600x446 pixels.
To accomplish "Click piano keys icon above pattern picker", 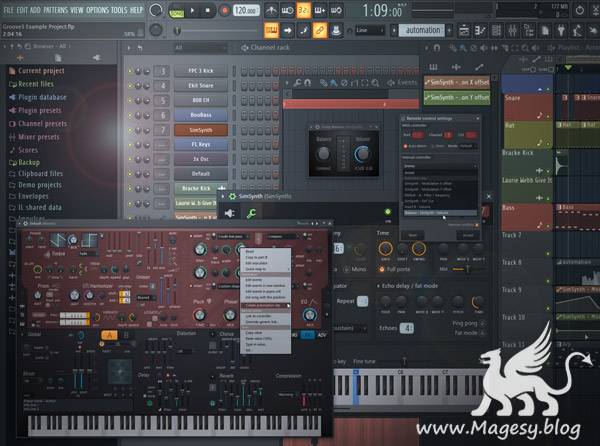I will click(434, 68).
